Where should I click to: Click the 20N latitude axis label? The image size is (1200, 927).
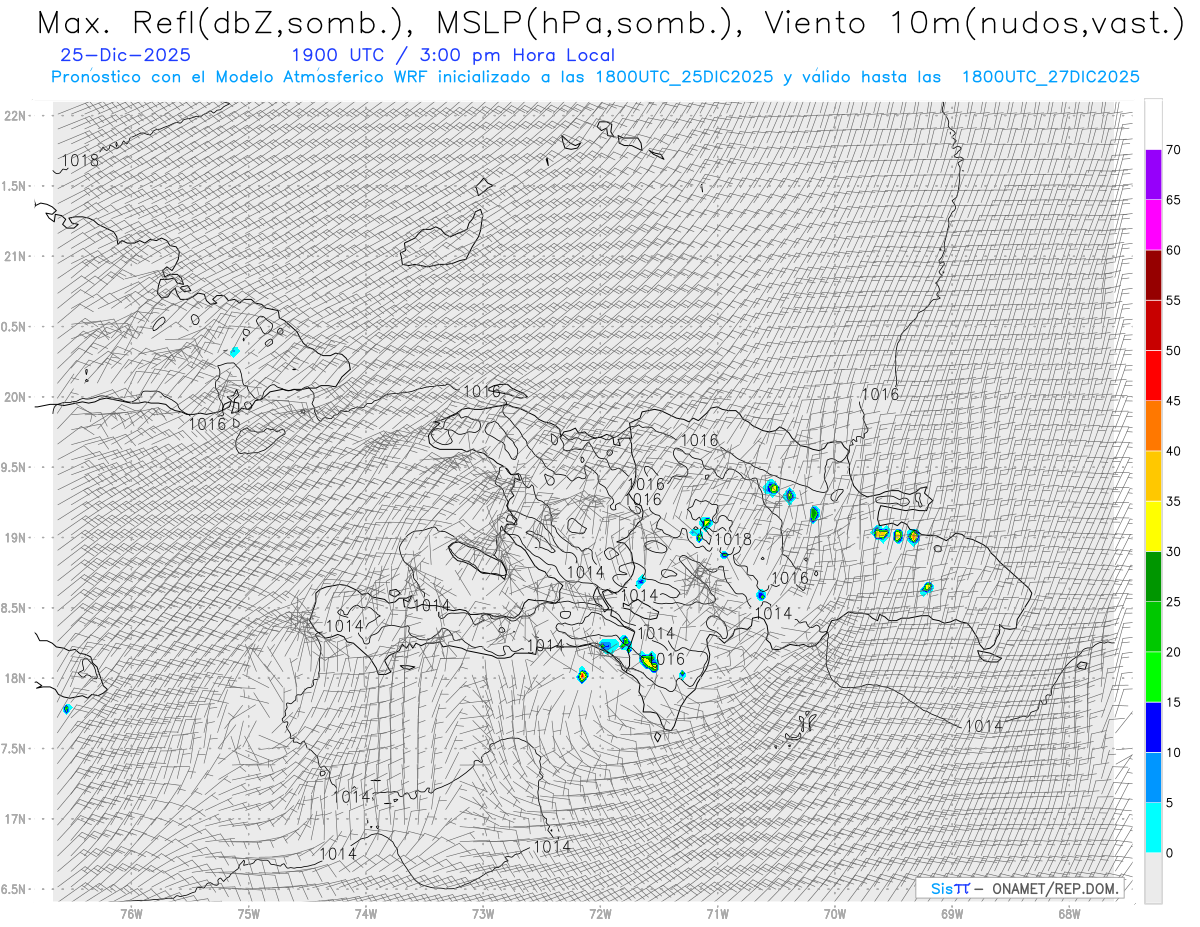point(14,397)
